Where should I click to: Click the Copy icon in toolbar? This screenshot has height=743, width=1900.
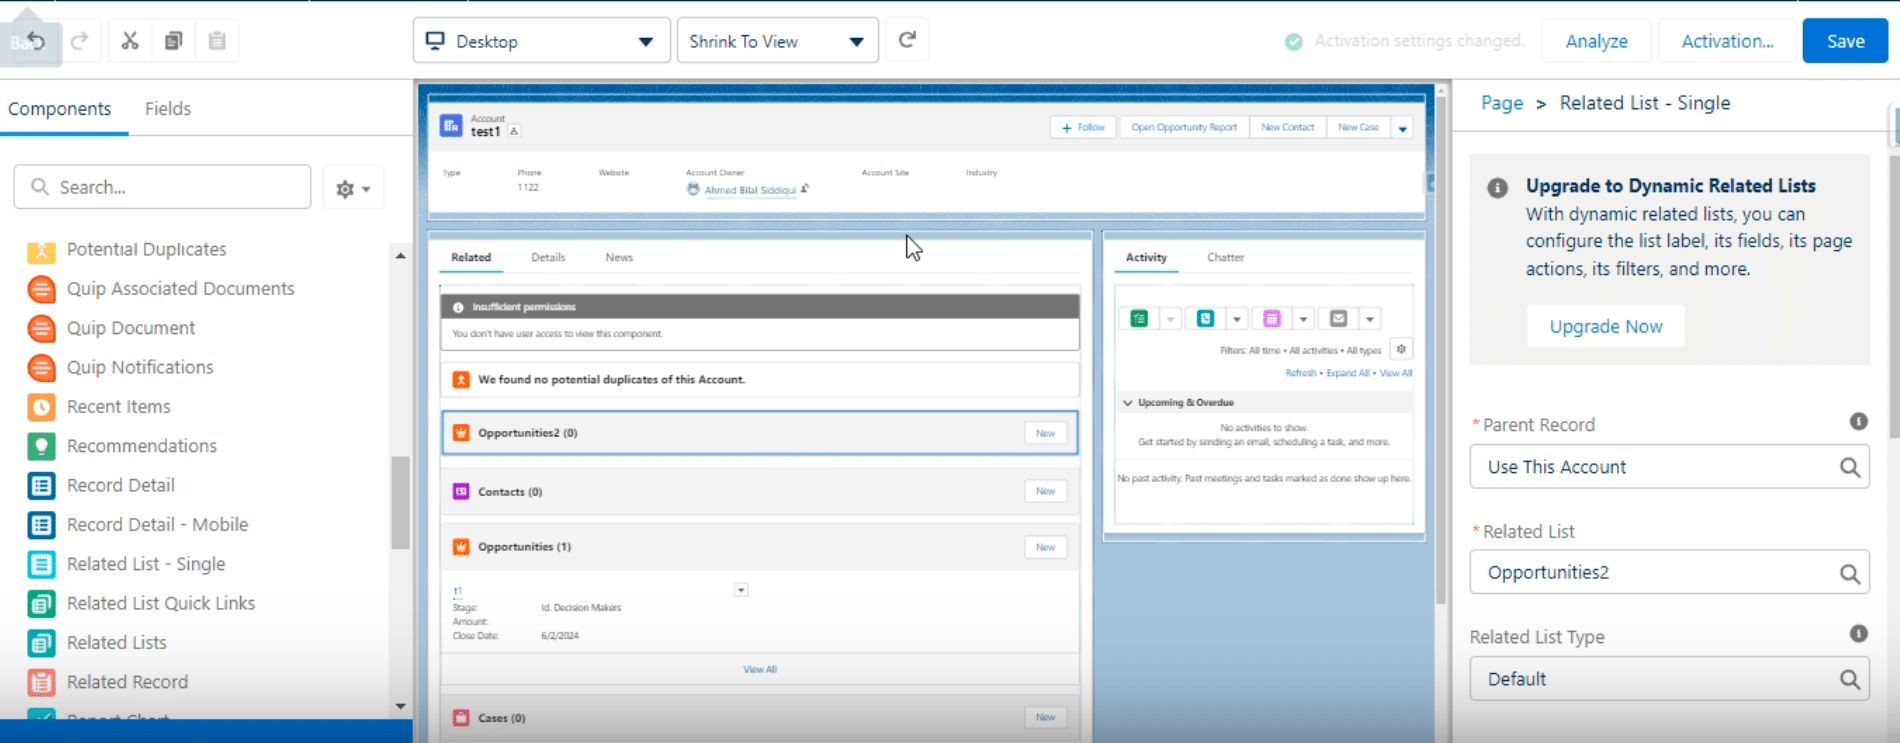173,41
